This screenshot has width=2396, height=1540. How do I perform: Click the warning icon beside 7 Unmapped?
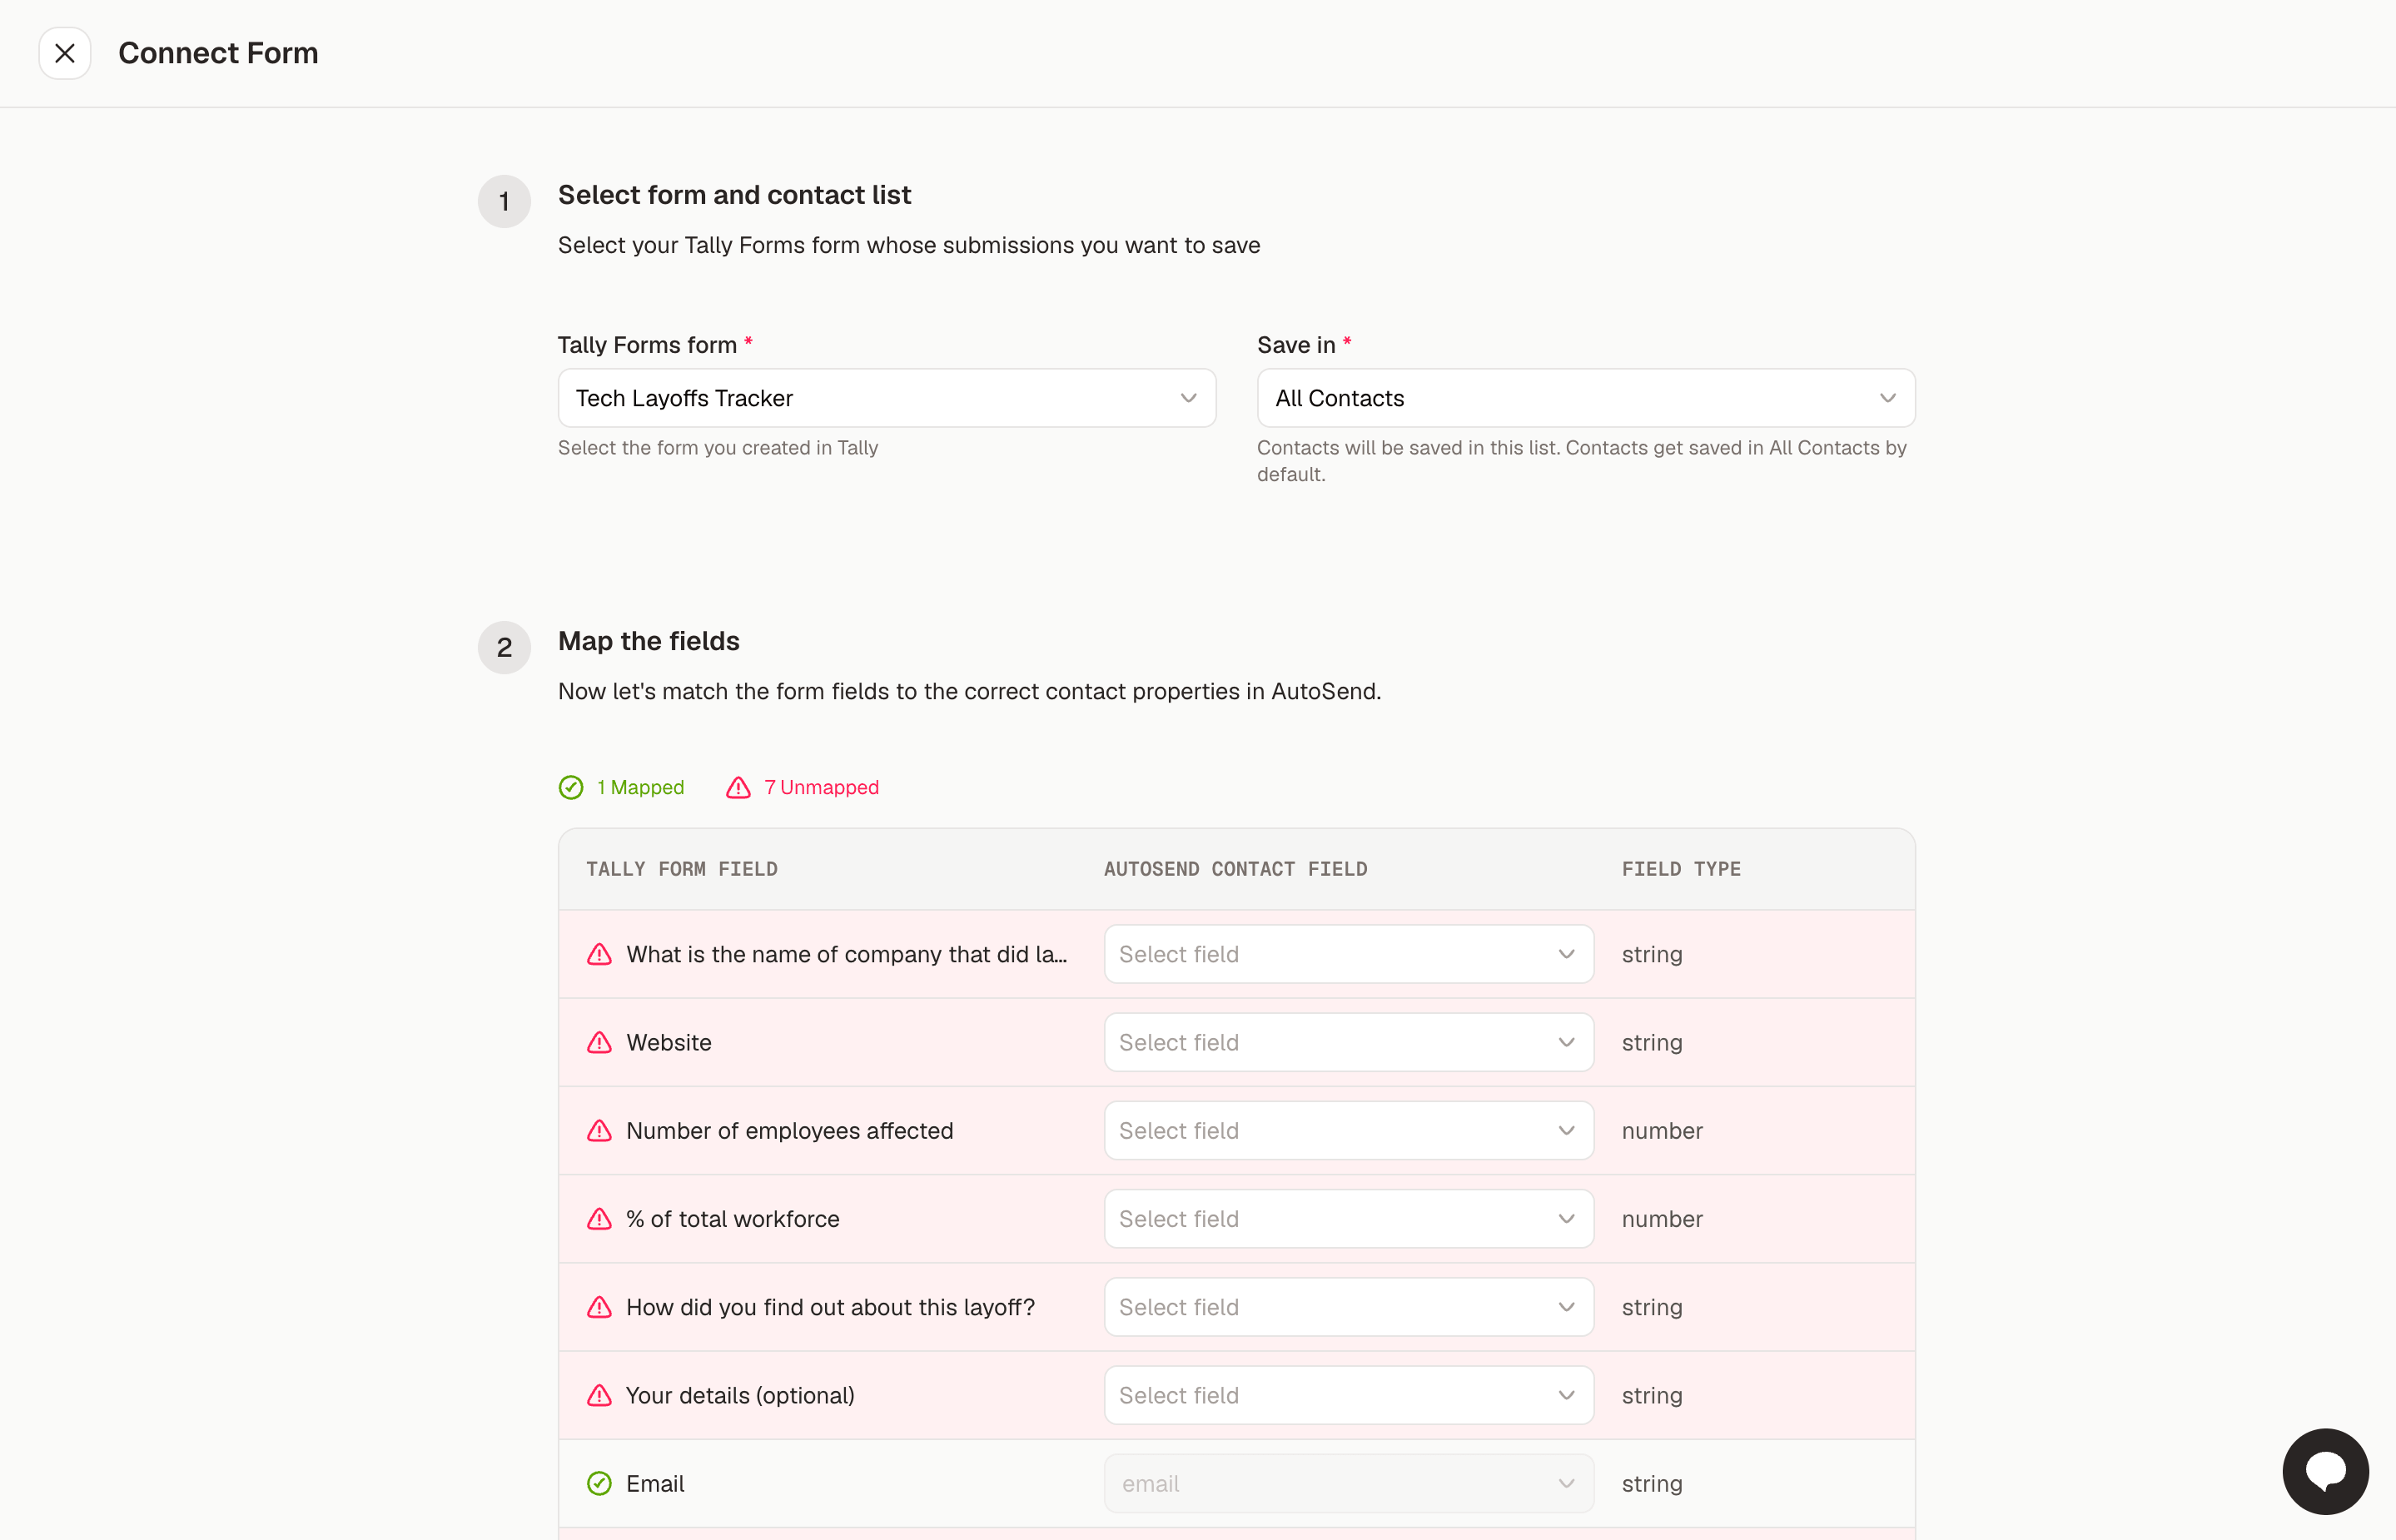[x=738, y=788]
